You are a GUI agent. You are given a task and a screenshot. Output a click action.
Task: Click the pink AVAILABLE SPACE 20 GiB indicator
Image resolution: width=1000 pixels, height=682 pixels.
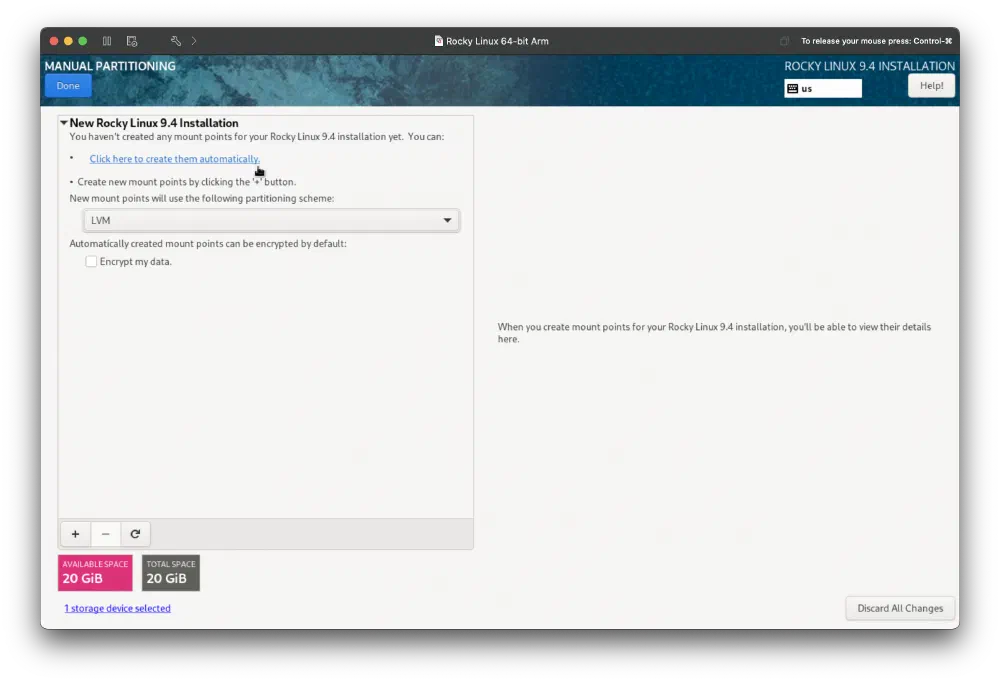pyautogui.click(x=94, y=572)
